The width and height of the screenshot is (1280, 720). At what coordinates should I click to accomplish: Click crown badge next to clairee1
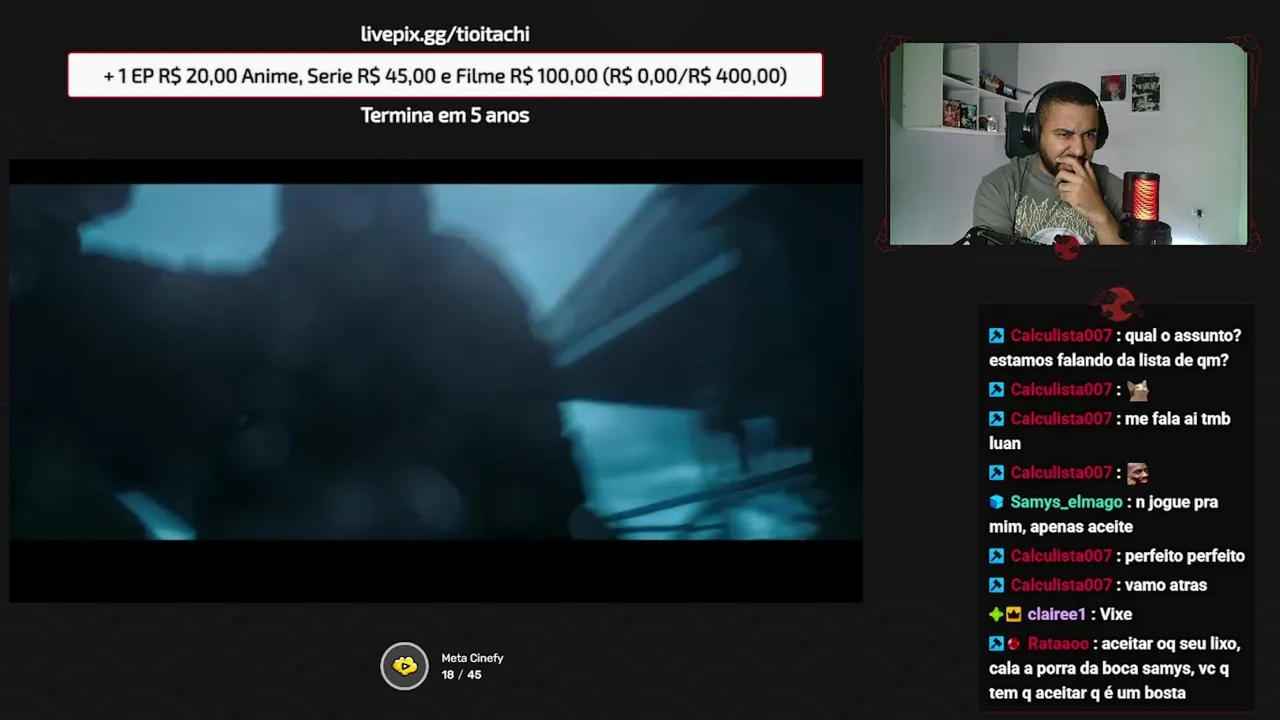1013,614
